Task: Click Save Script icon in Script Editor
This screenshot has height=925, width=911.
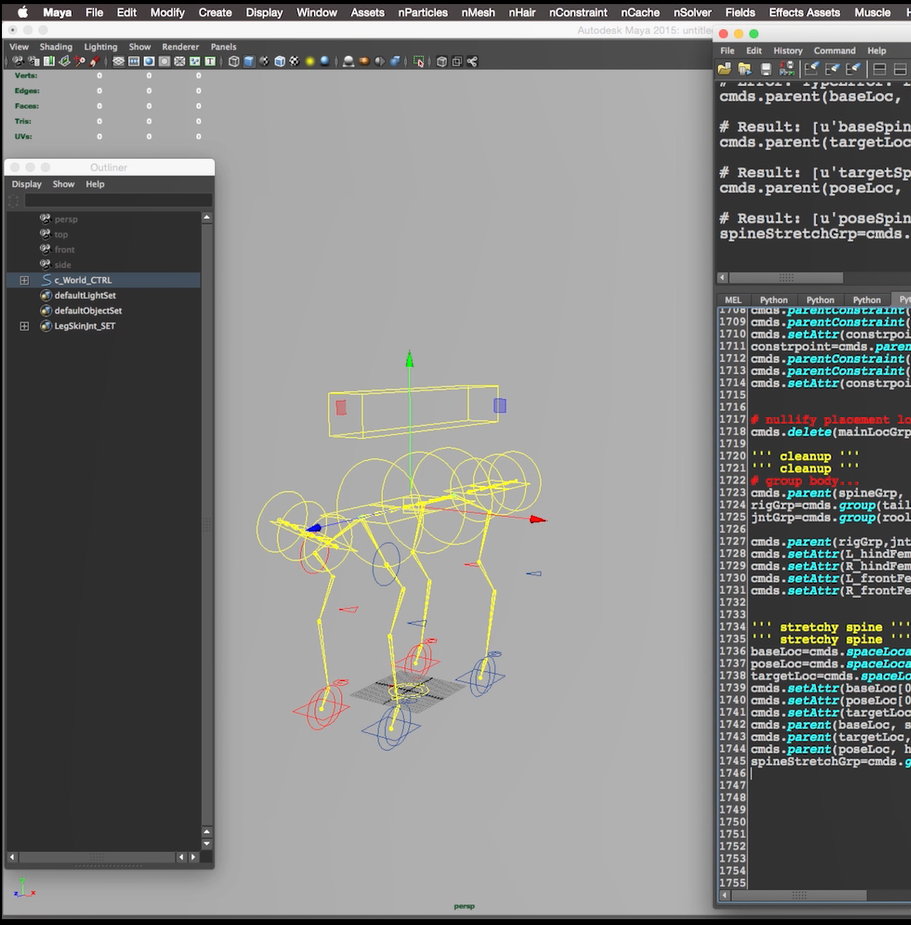Action: (766, 70)
